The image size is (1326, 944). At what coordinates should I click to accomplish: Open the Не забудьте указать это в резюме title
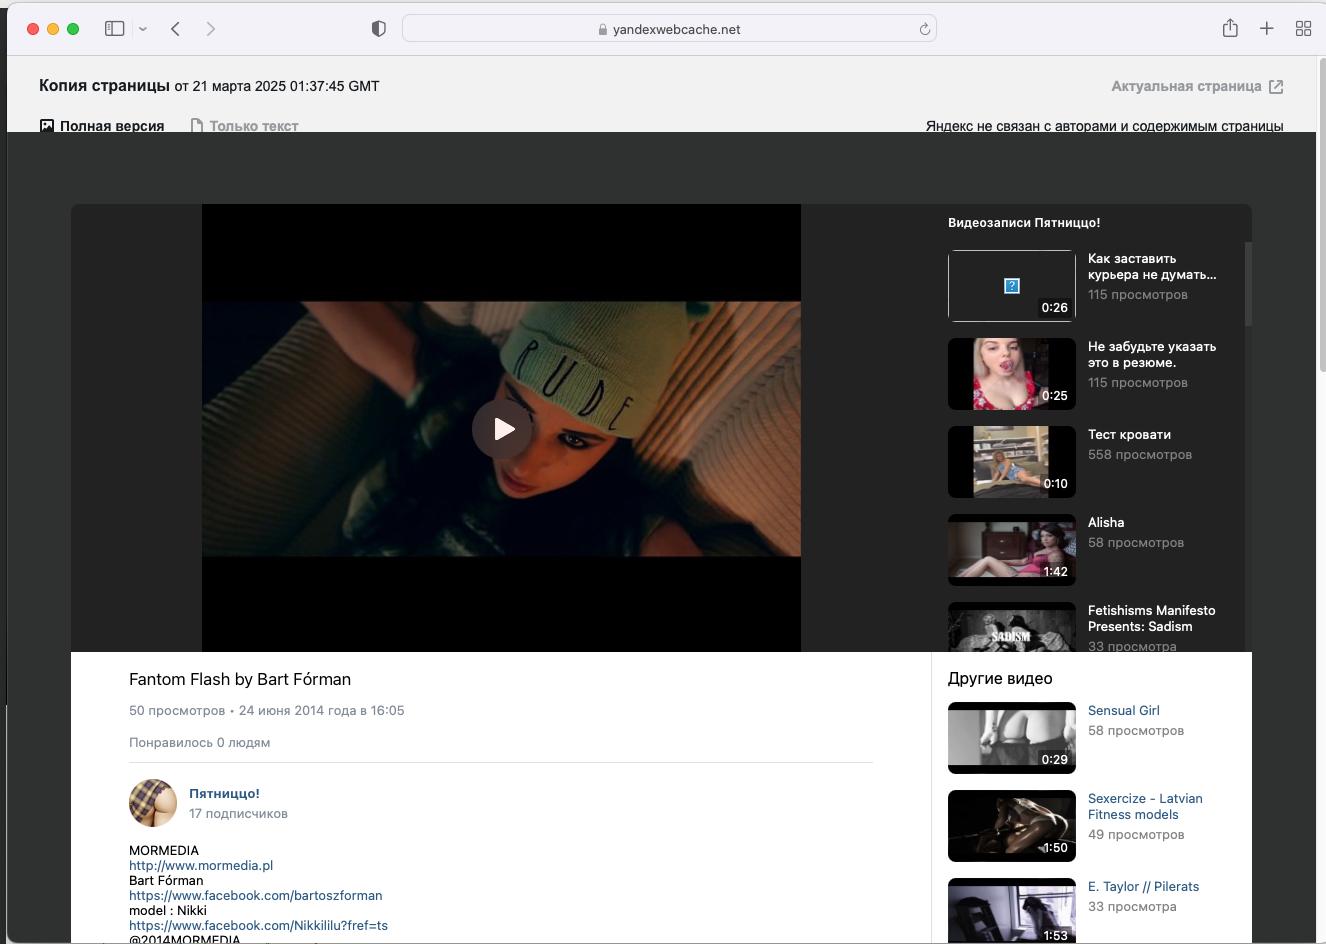(1152, 354)
